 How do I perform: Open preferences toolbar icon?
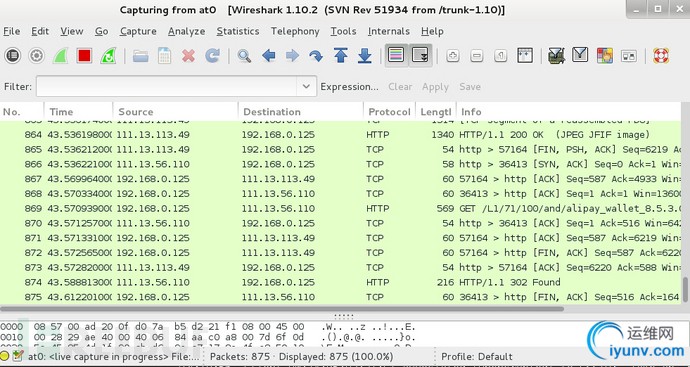click(629, 56)
